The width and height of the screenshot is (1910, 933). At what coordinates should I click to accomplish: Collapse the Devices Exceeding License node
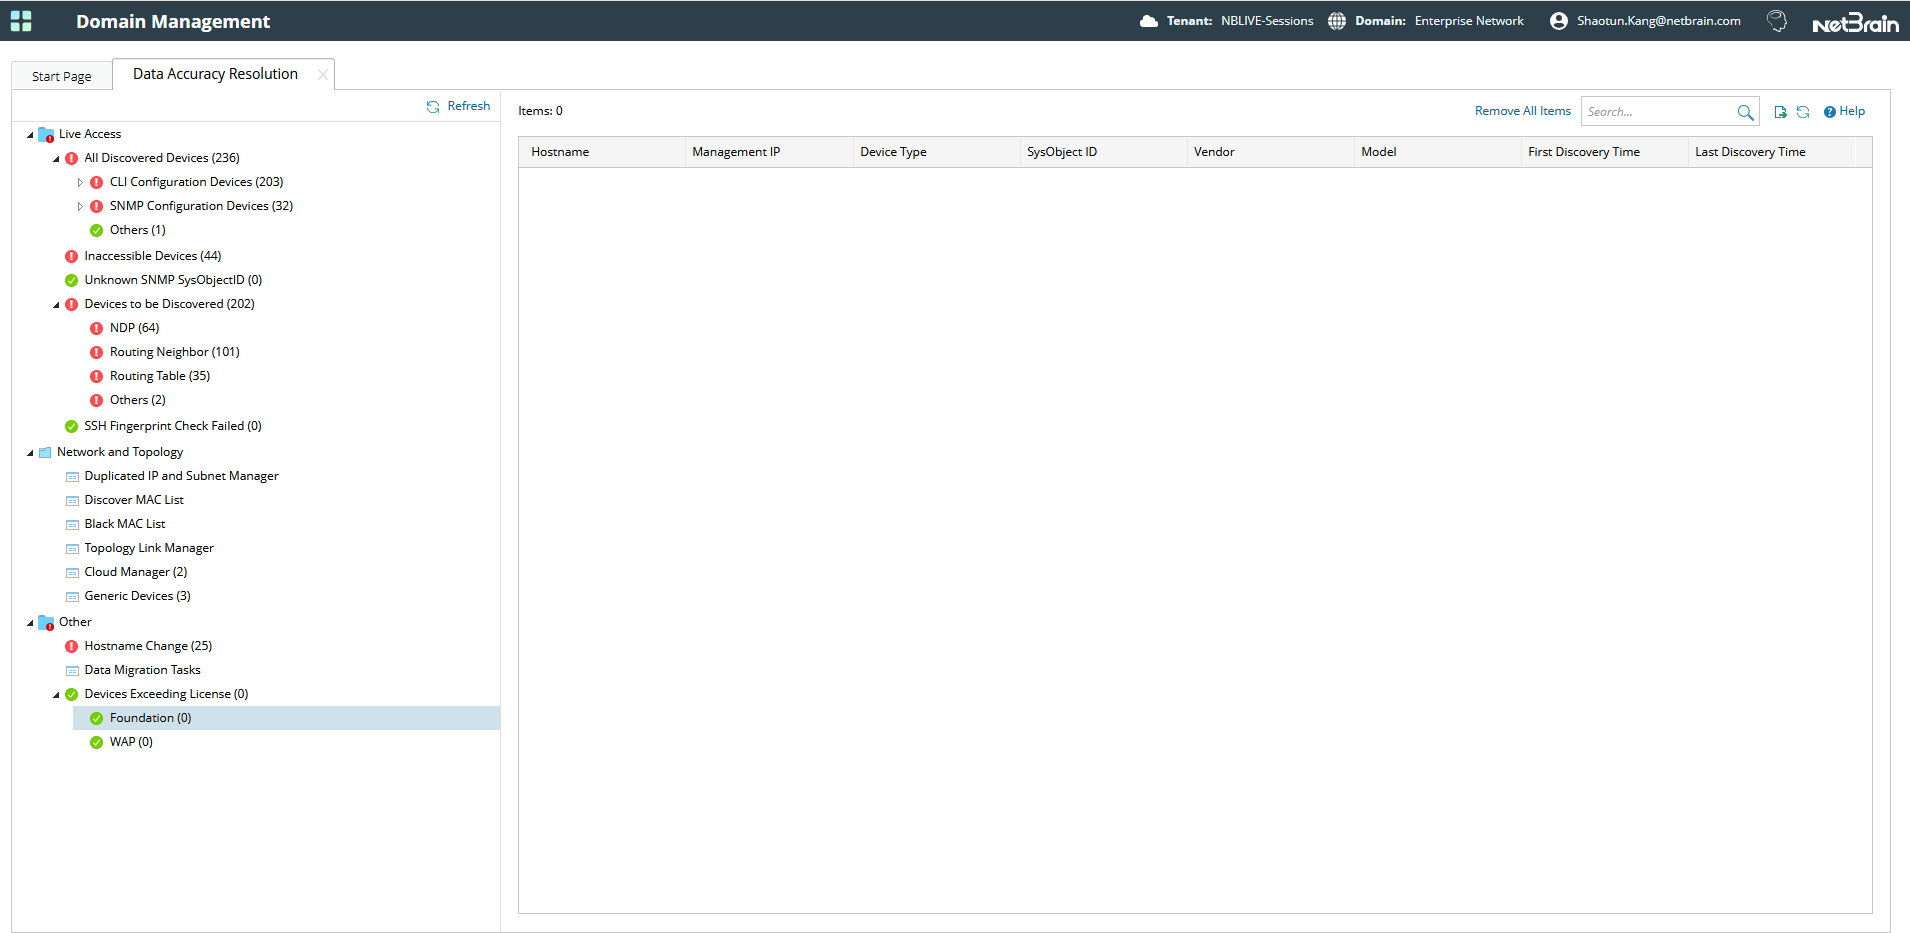(56, 695)
